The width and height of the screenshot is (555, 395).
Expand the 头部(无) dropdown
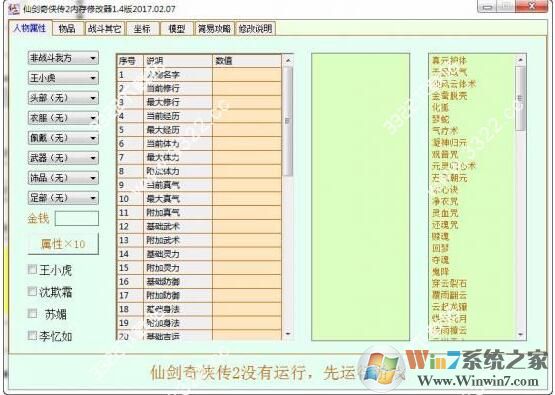click(x=63, y=98)
